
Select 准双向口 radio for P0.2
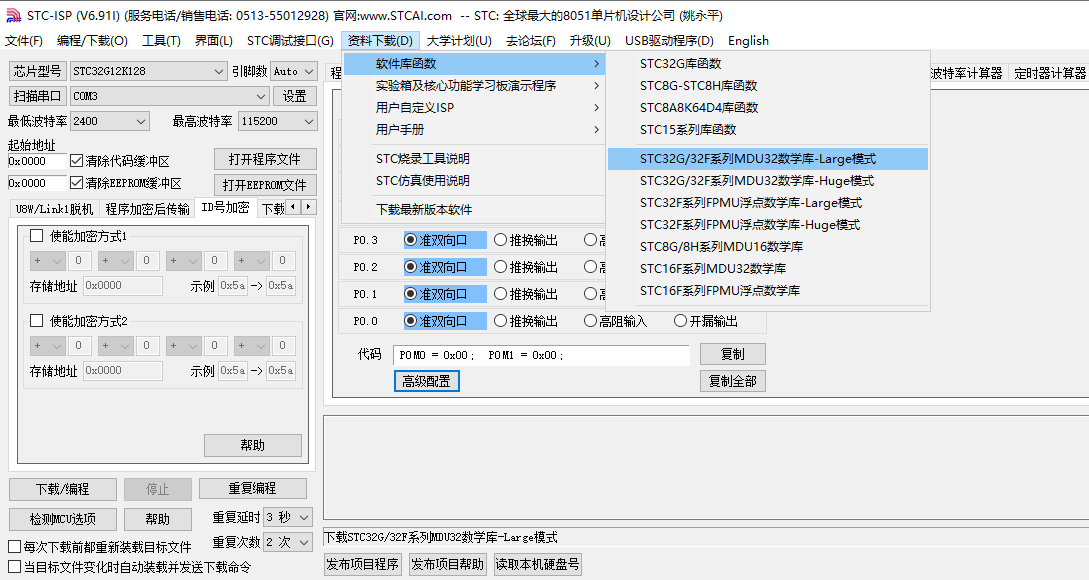[x=410, y=267]
